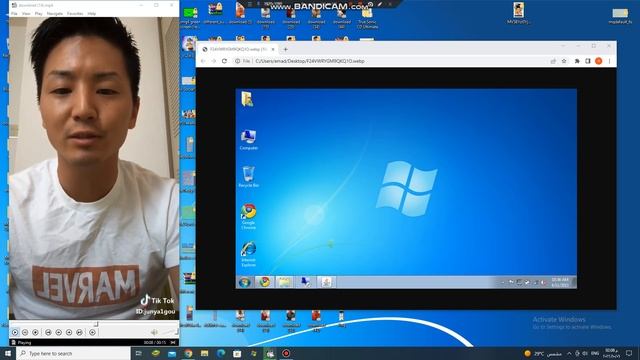Open a new Chrome tab with the plus button

(x=286, y=49)
